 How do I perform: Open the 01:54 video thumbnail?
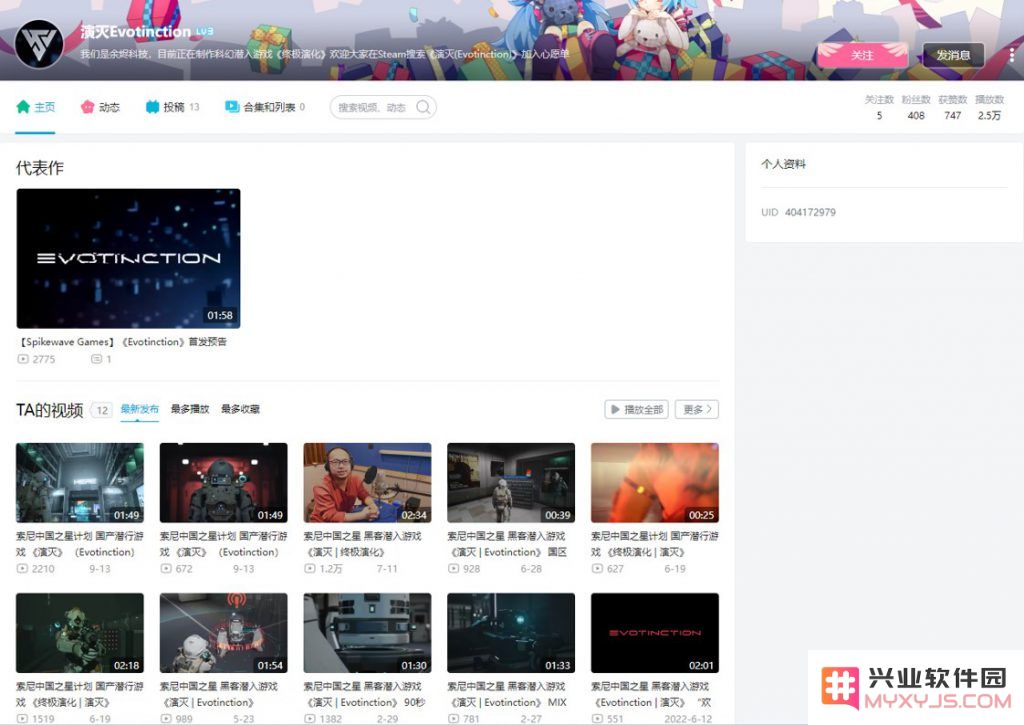tap(223, 633)
